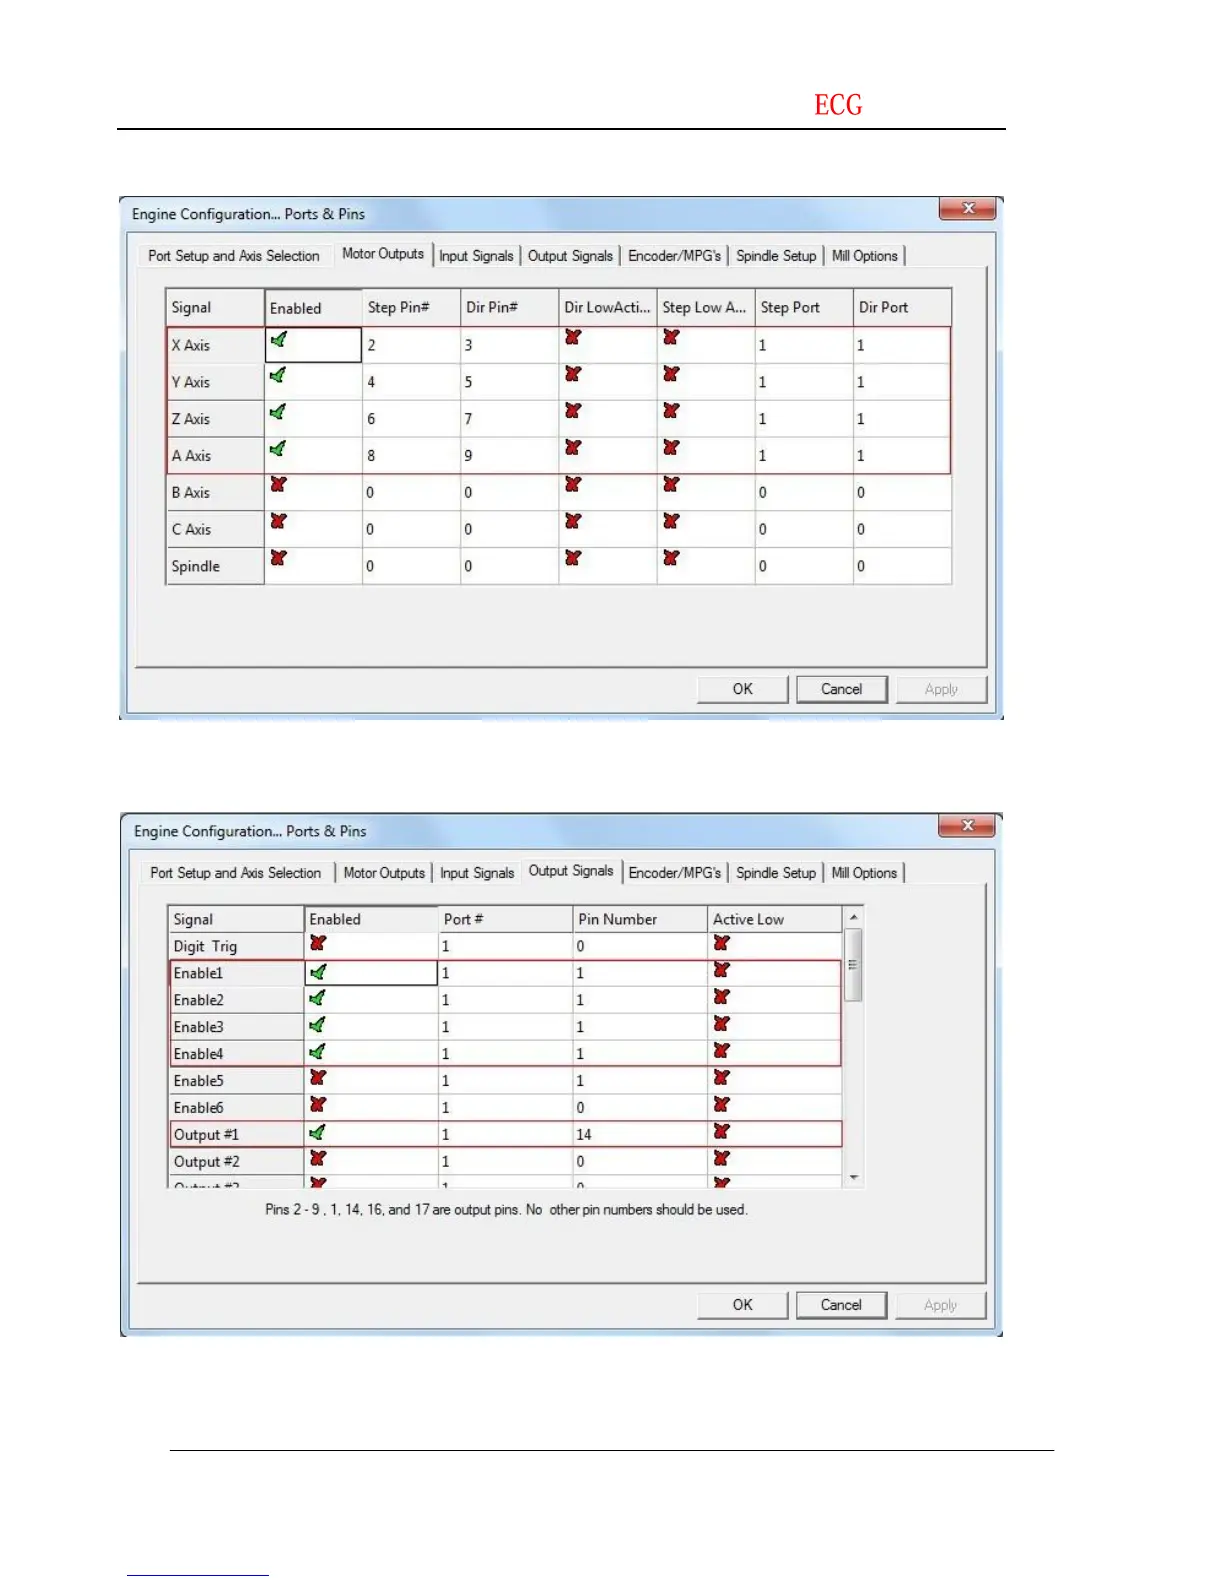Toggle Spindle Step Low Active cross

671,557
